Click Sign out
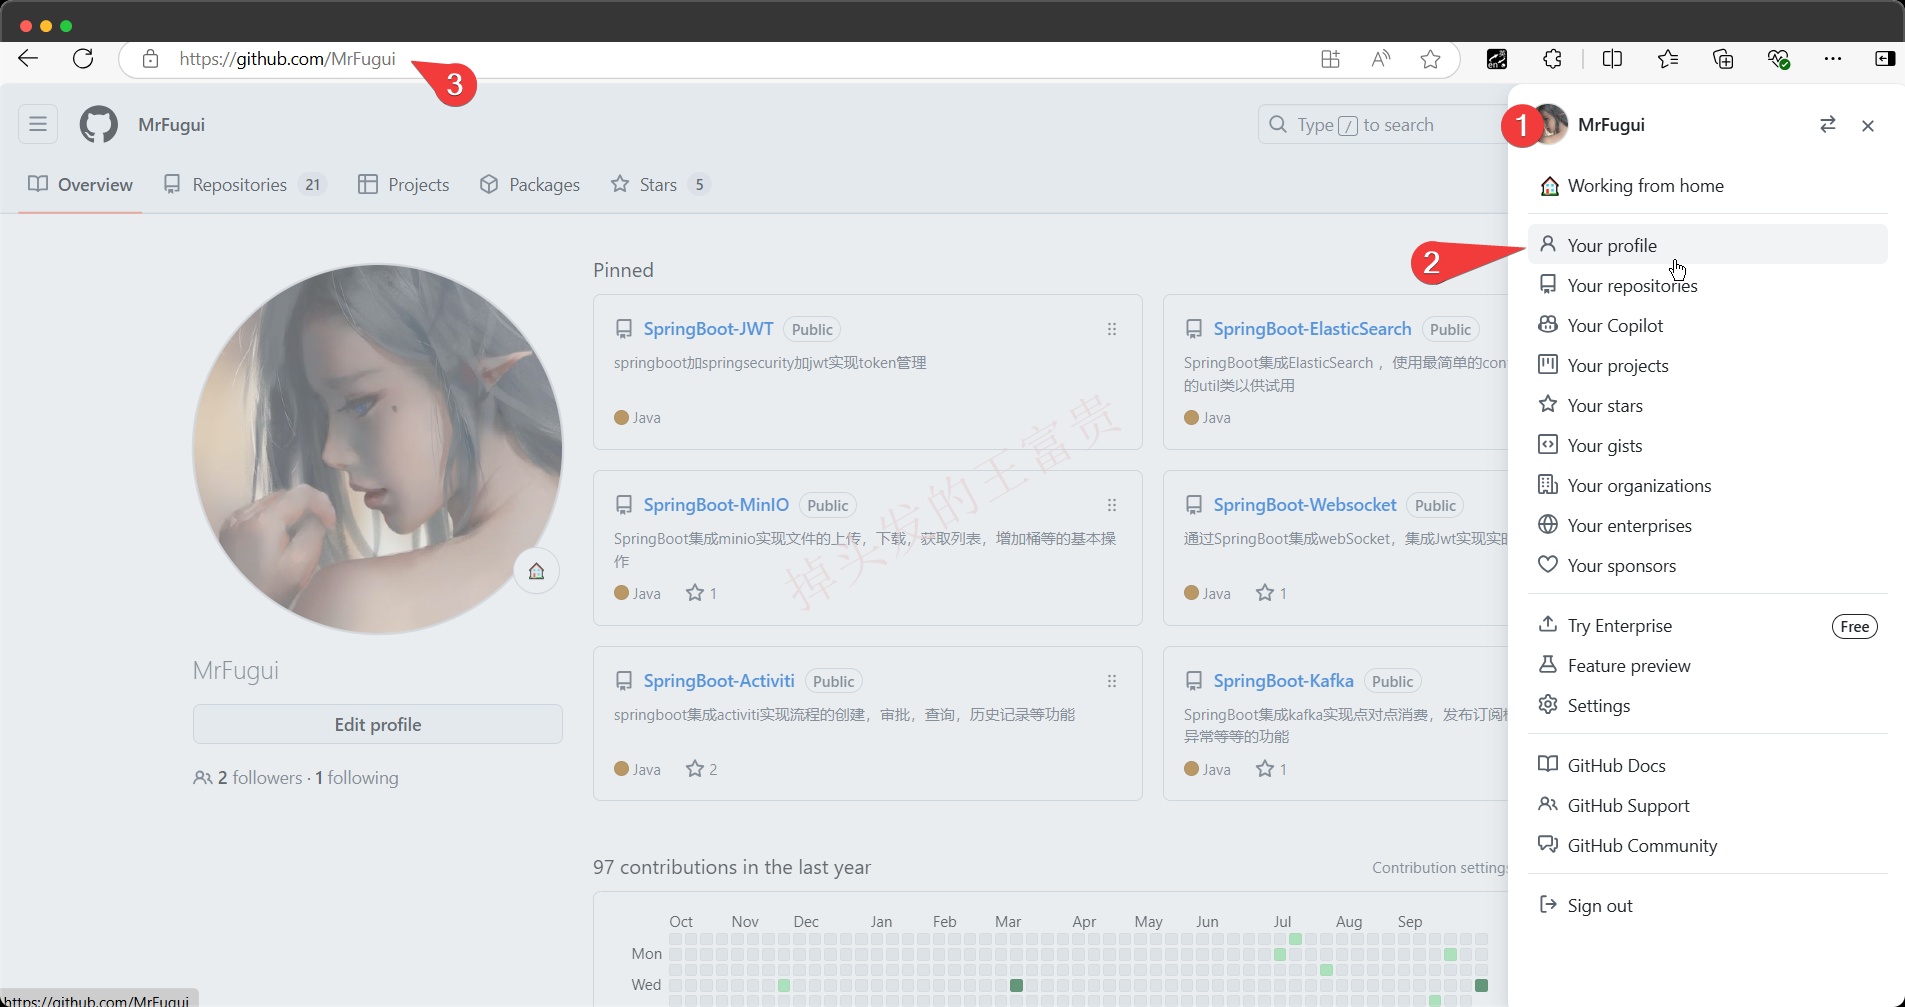The image size is (1905, 1007). coord(1707,905)
